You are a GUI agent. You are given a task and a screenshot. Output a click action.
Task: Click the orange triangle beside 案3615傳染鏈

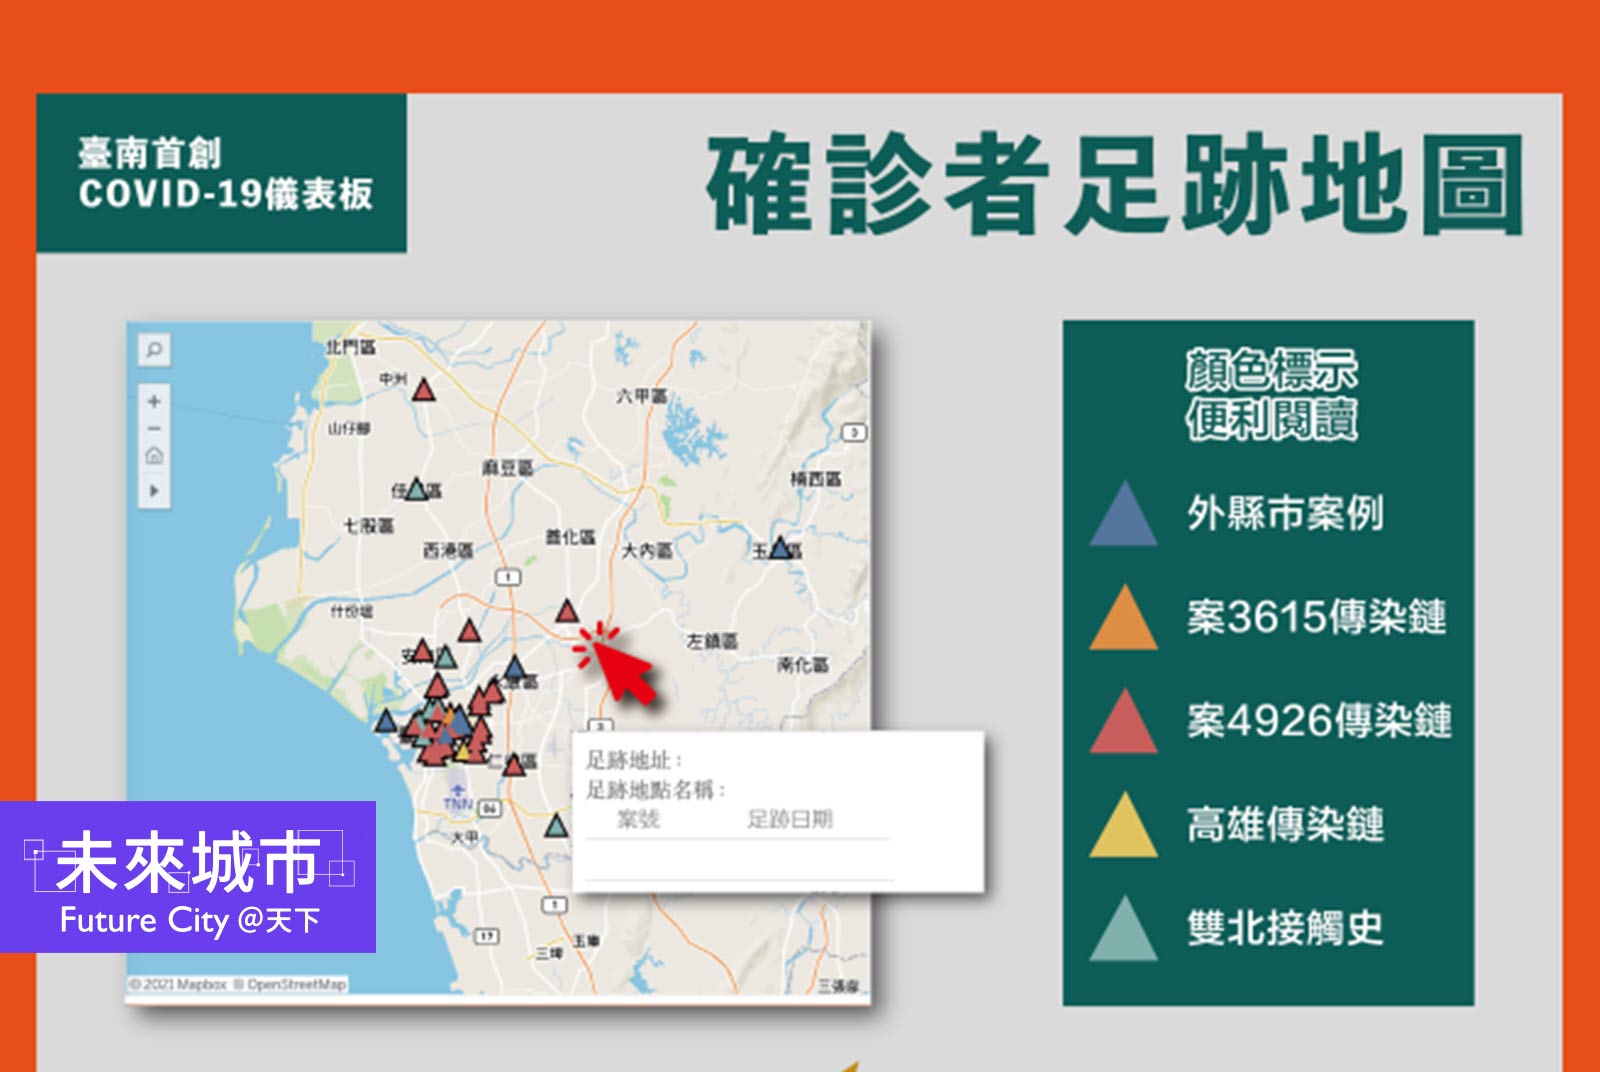tap(1123, 618)
